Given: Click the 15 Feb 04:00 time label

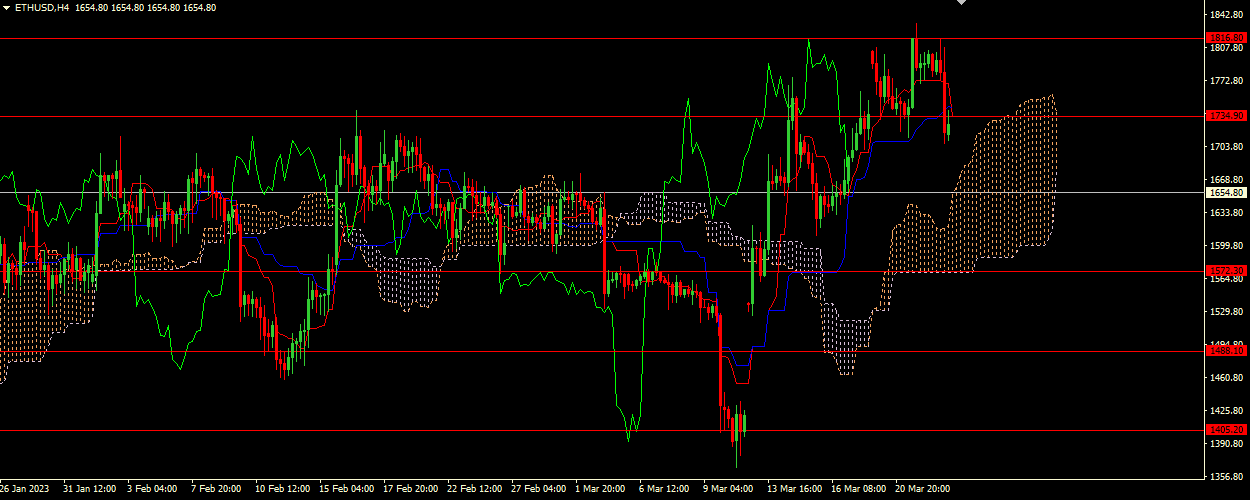Looking at the screenshot, I should click(347, 490).
